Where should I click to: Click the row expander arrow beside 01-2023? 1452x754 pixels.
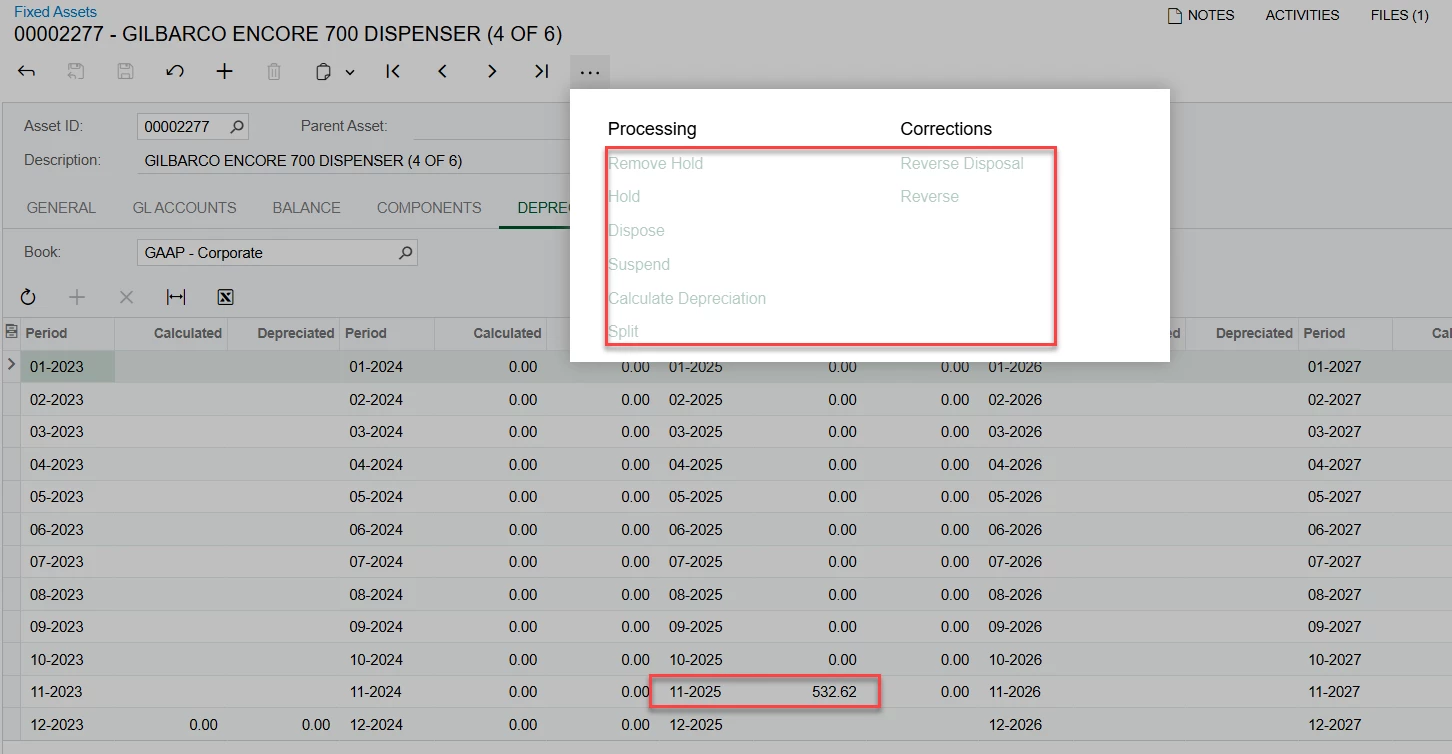11,365
